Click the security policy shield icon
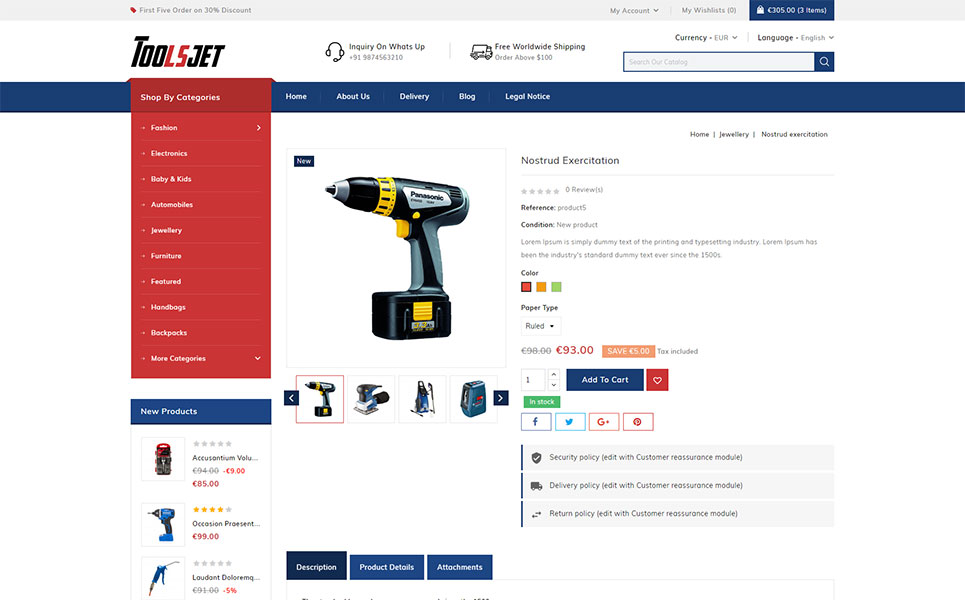This screenshot has height=600, width=965. [x=537, y=458]
